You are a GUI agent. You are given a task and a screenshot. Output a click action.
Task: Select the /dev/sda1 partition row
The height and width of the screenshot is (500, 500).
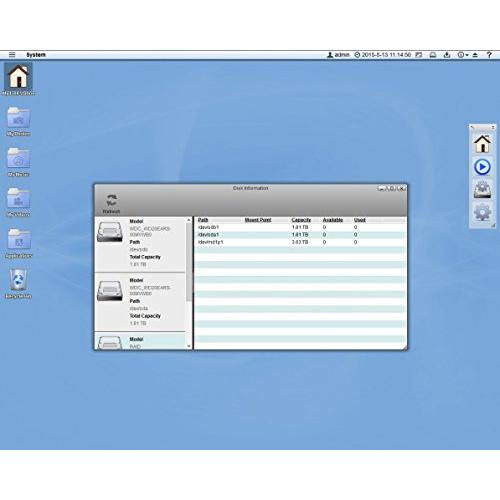click(x=301, y=235)
